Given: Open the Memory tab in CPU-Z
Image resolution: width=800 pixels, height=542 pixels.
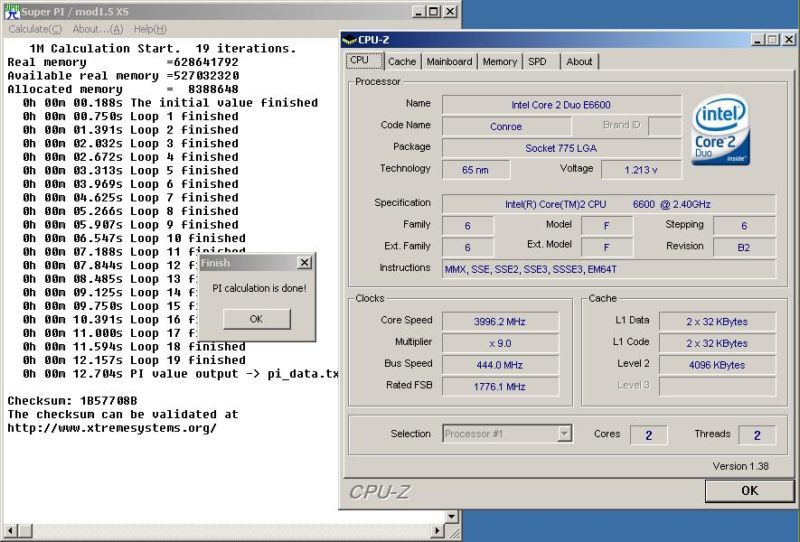Looking at the screenshot, I should click(x=500, y=61).
